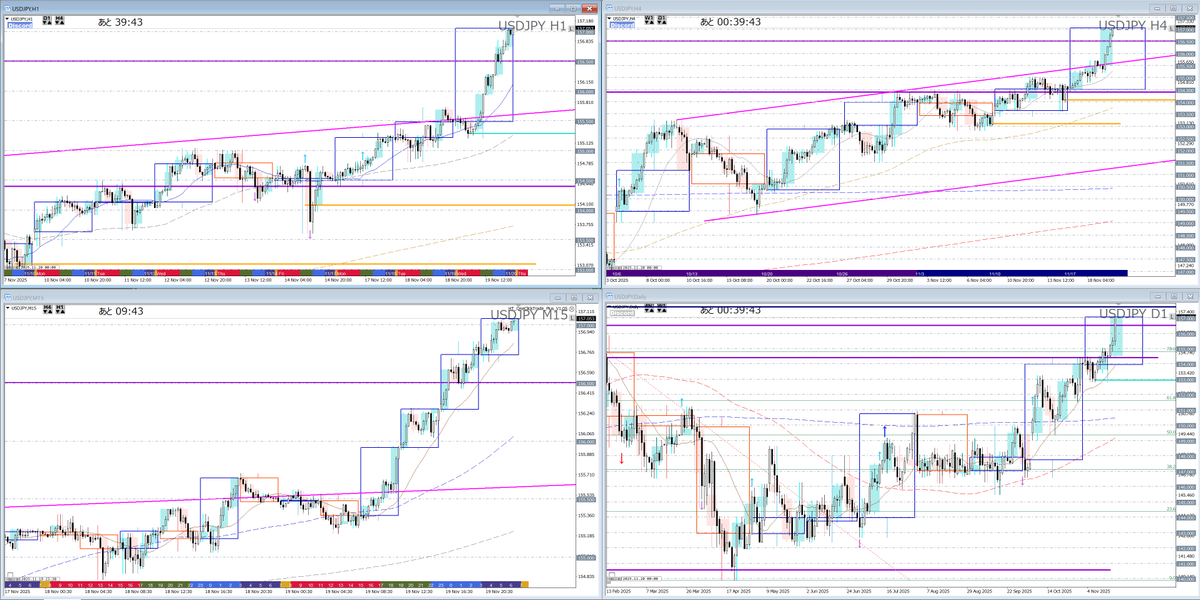Click the USDJPY,Daily chart window icon
Viewport: 1200px width, 600px height.
609,297
